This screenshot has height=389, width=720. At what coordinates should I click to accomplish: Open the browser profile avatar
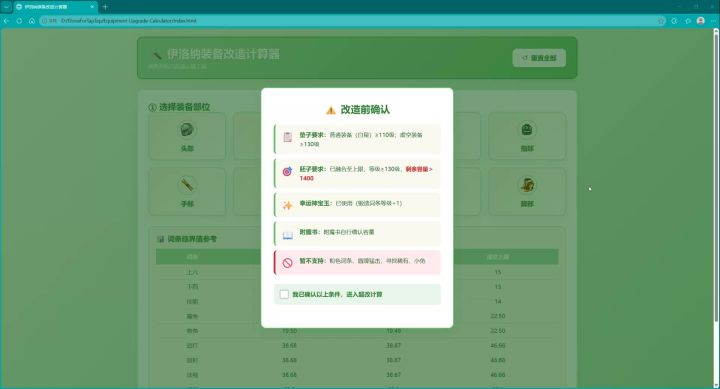point(701,21)
